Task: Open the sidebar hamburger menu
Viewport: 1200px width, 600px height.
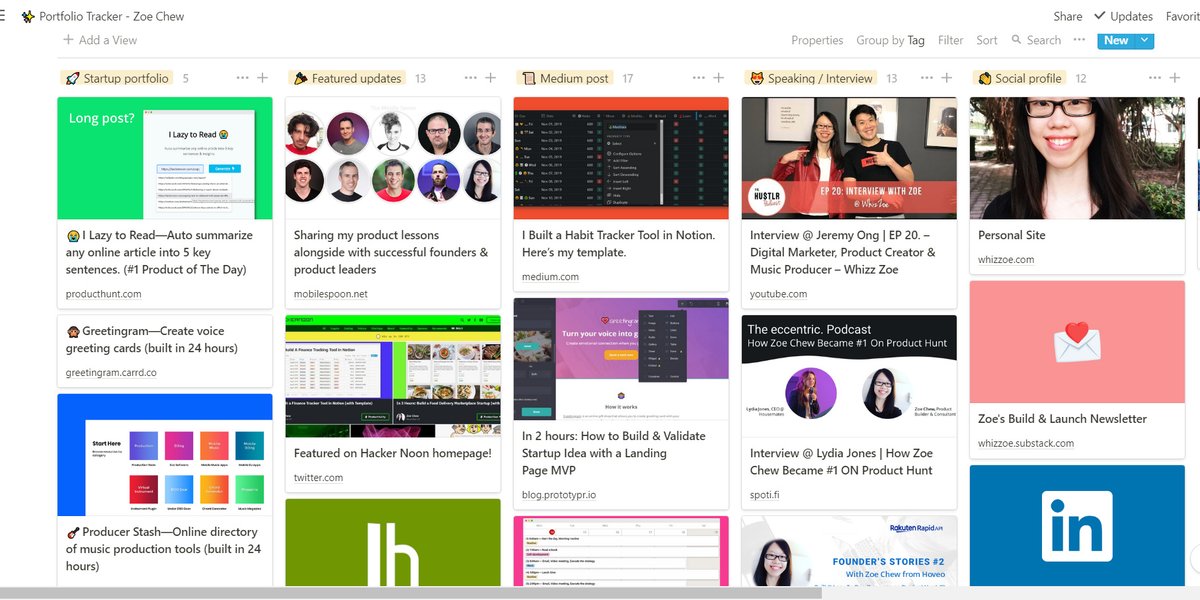Action: click(3, 16)
